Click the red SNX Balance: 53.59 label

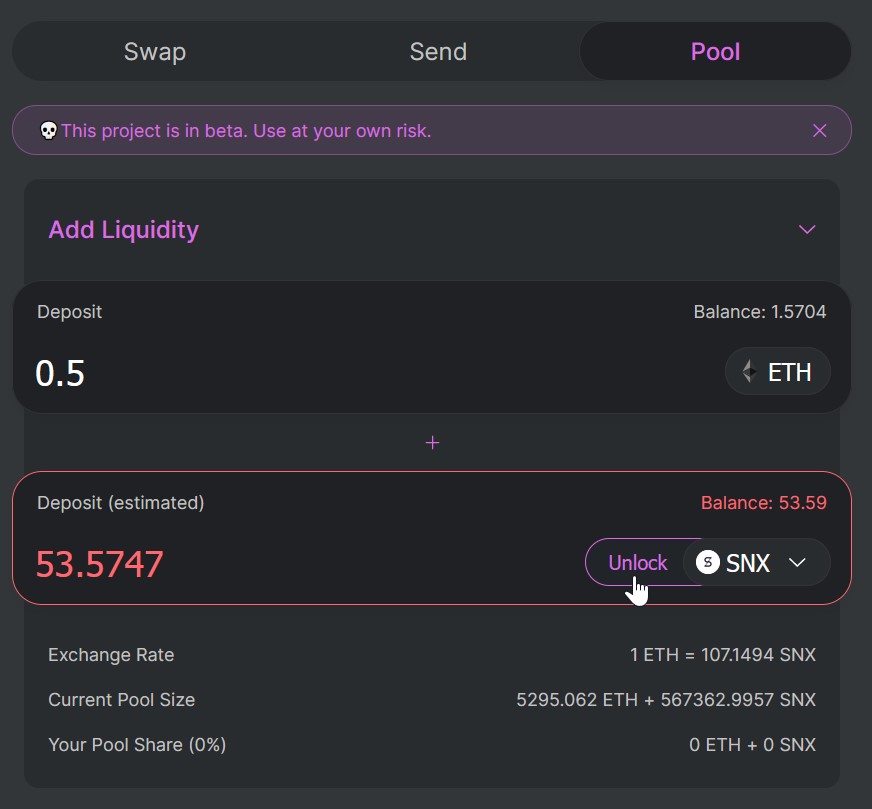[764, 503]
